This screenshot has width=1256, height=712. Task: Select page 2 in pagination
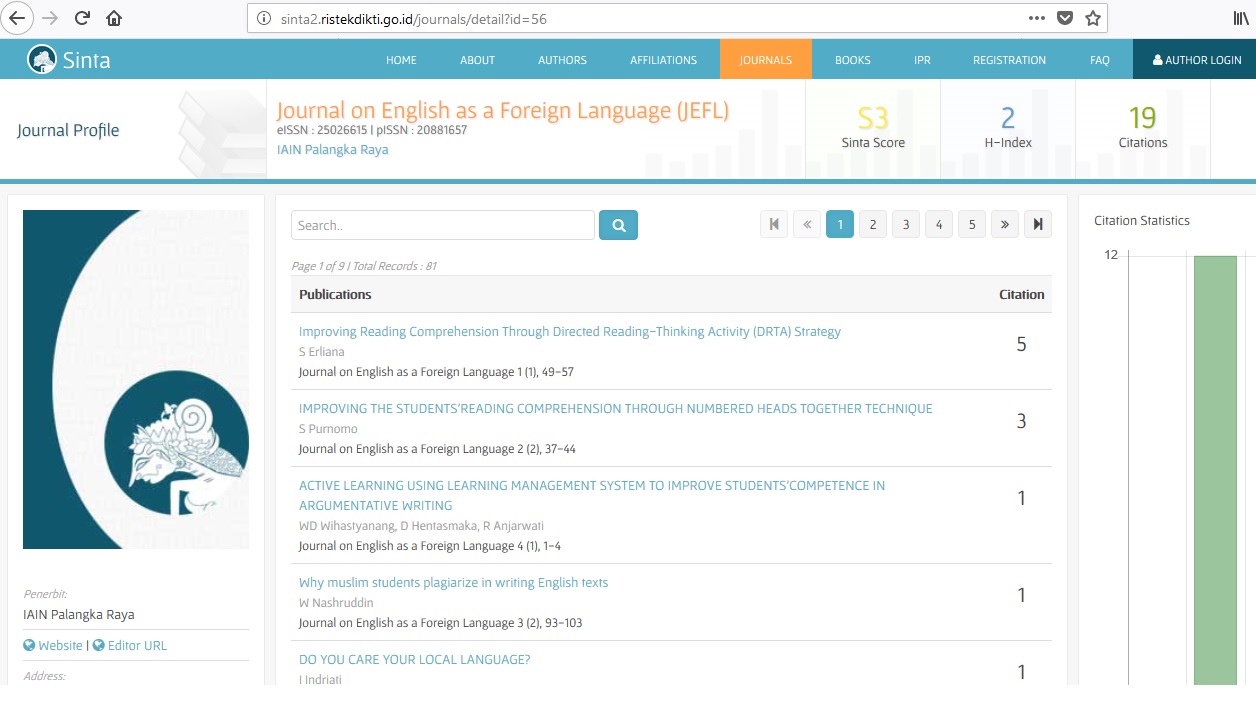[x=873, y=225]
